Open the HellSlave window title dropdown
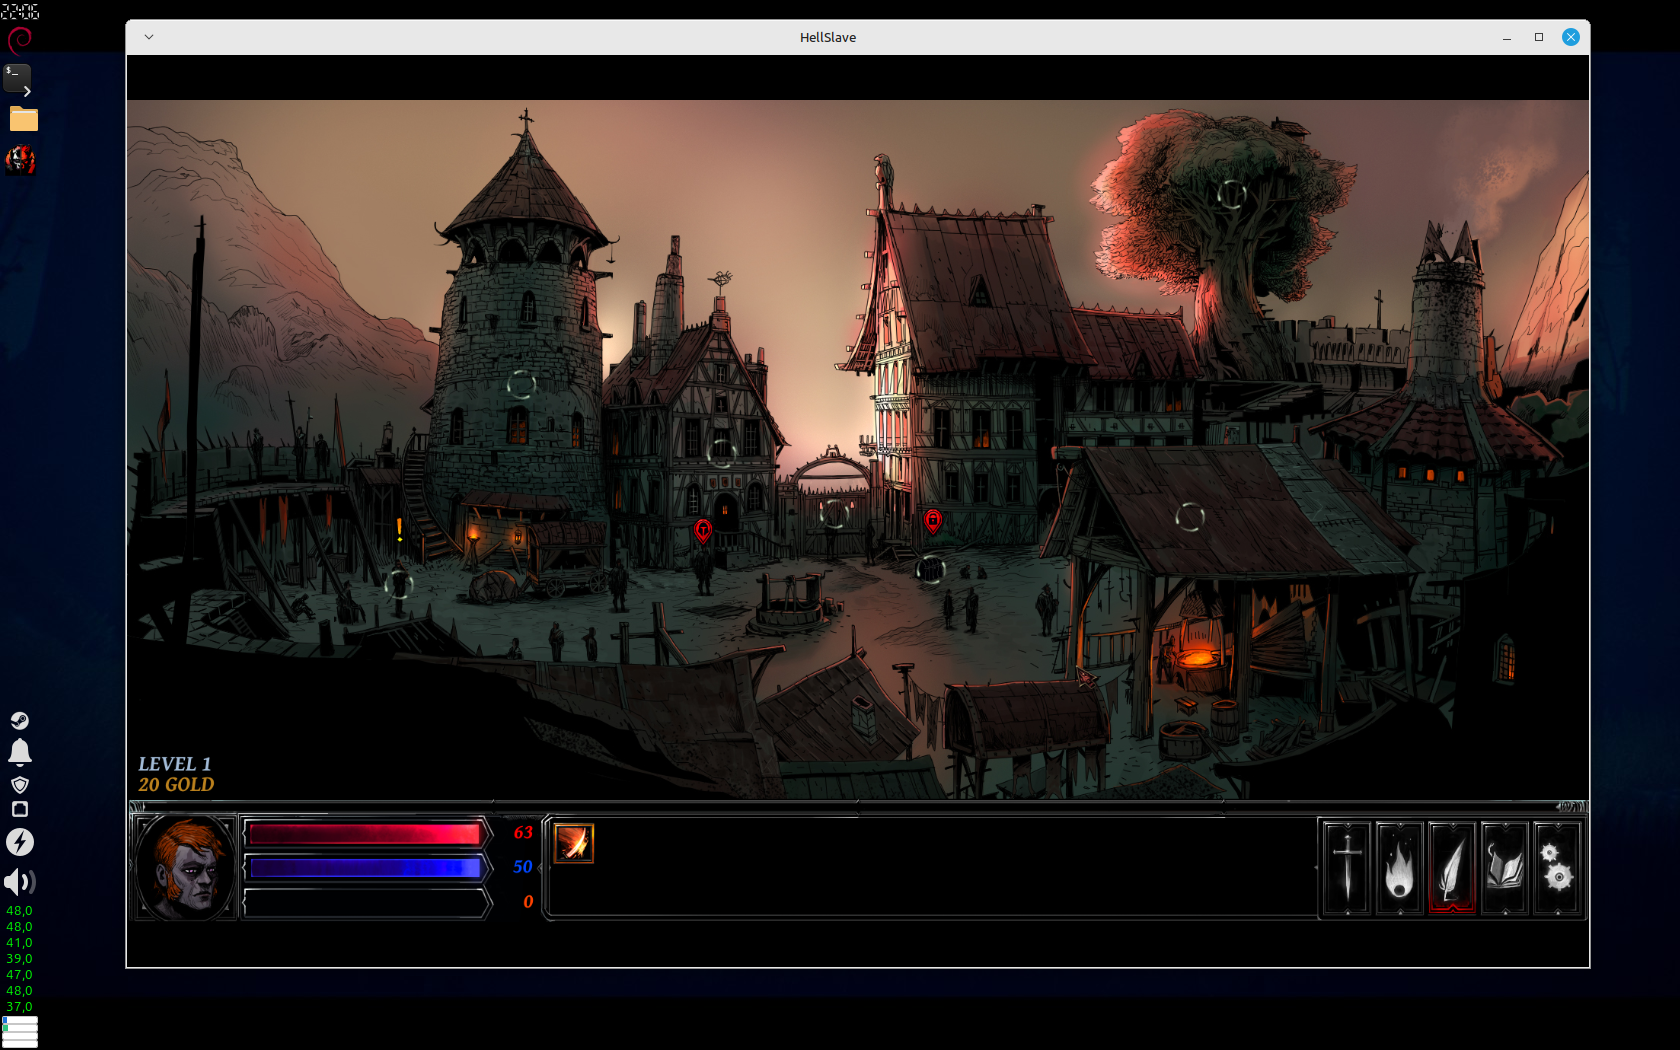Image resolution: width=1680 pixels, height=1050 pixels. [149, 37]
